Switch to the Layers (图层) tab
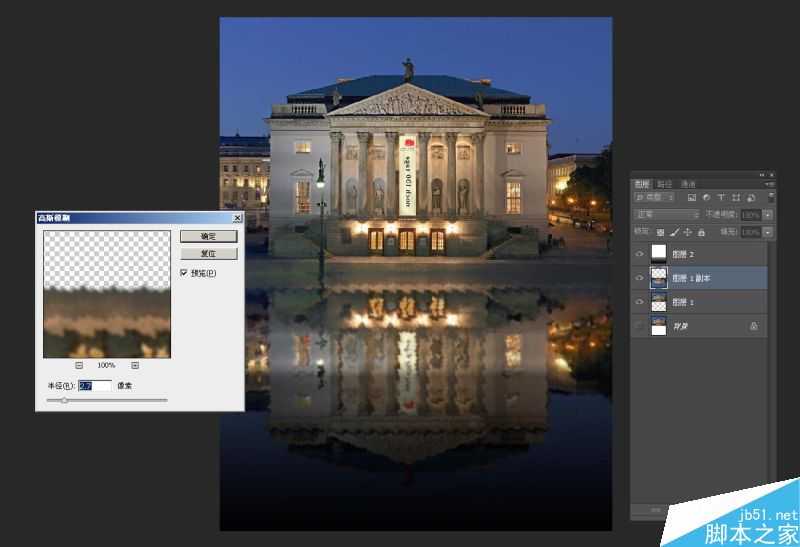The image size is (800, 547). (642, 184)
